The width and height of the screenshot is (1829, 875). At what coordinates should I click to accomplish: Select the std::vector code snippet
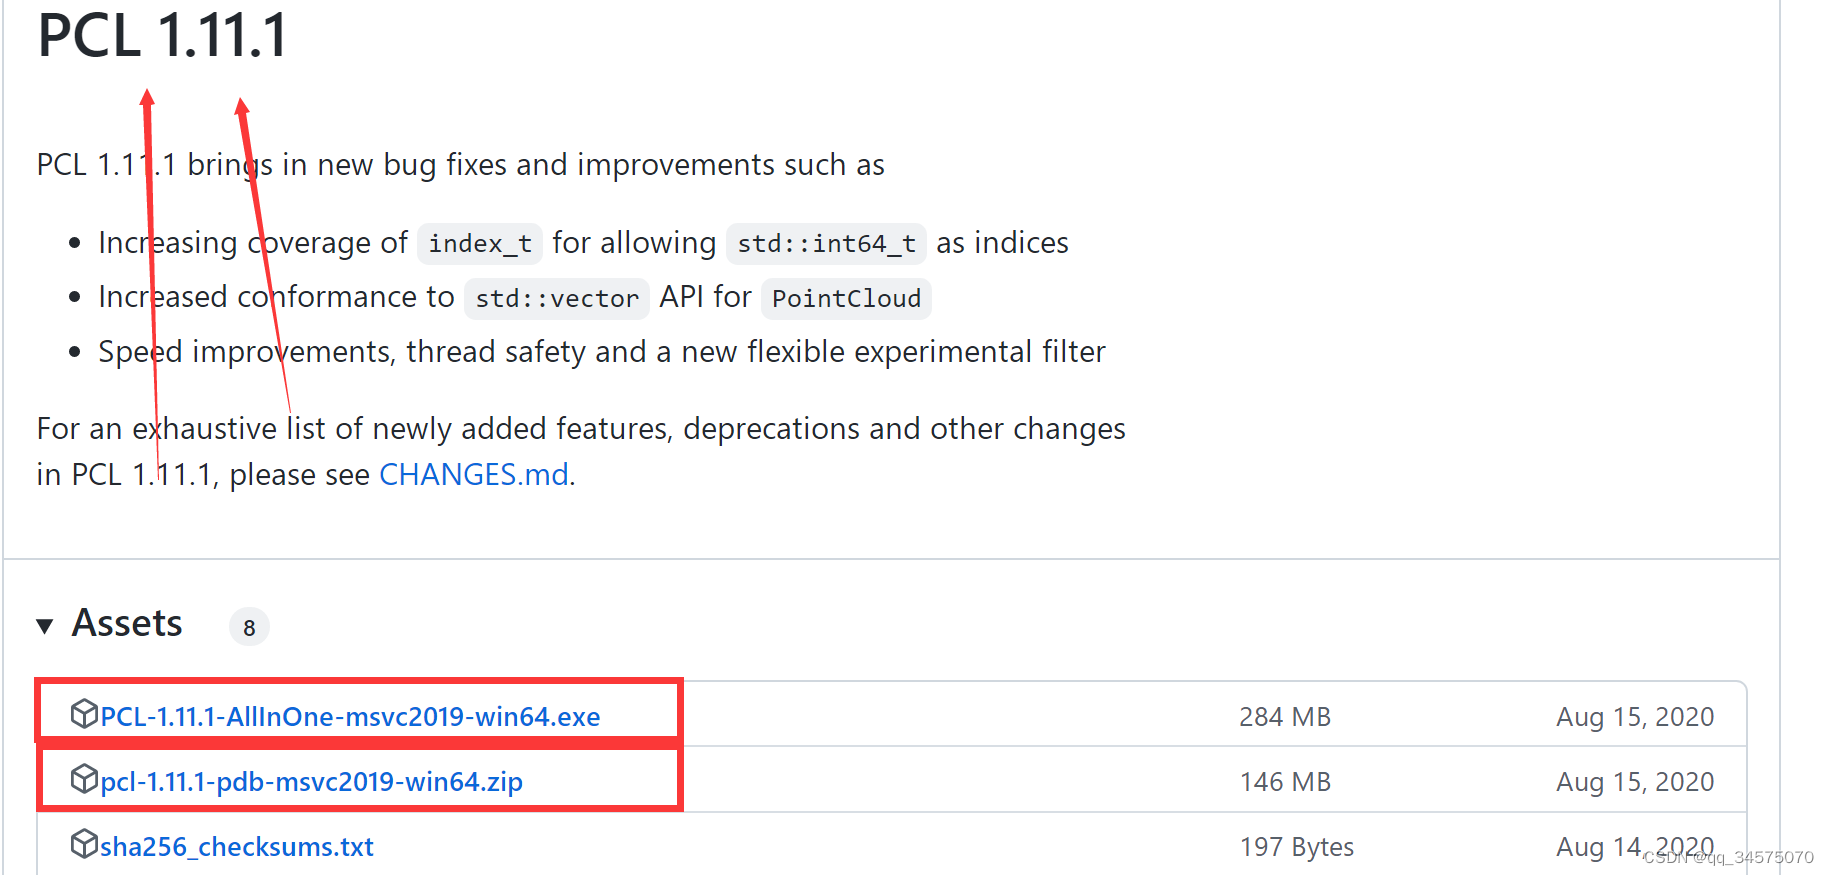click(x=556, y=298)
